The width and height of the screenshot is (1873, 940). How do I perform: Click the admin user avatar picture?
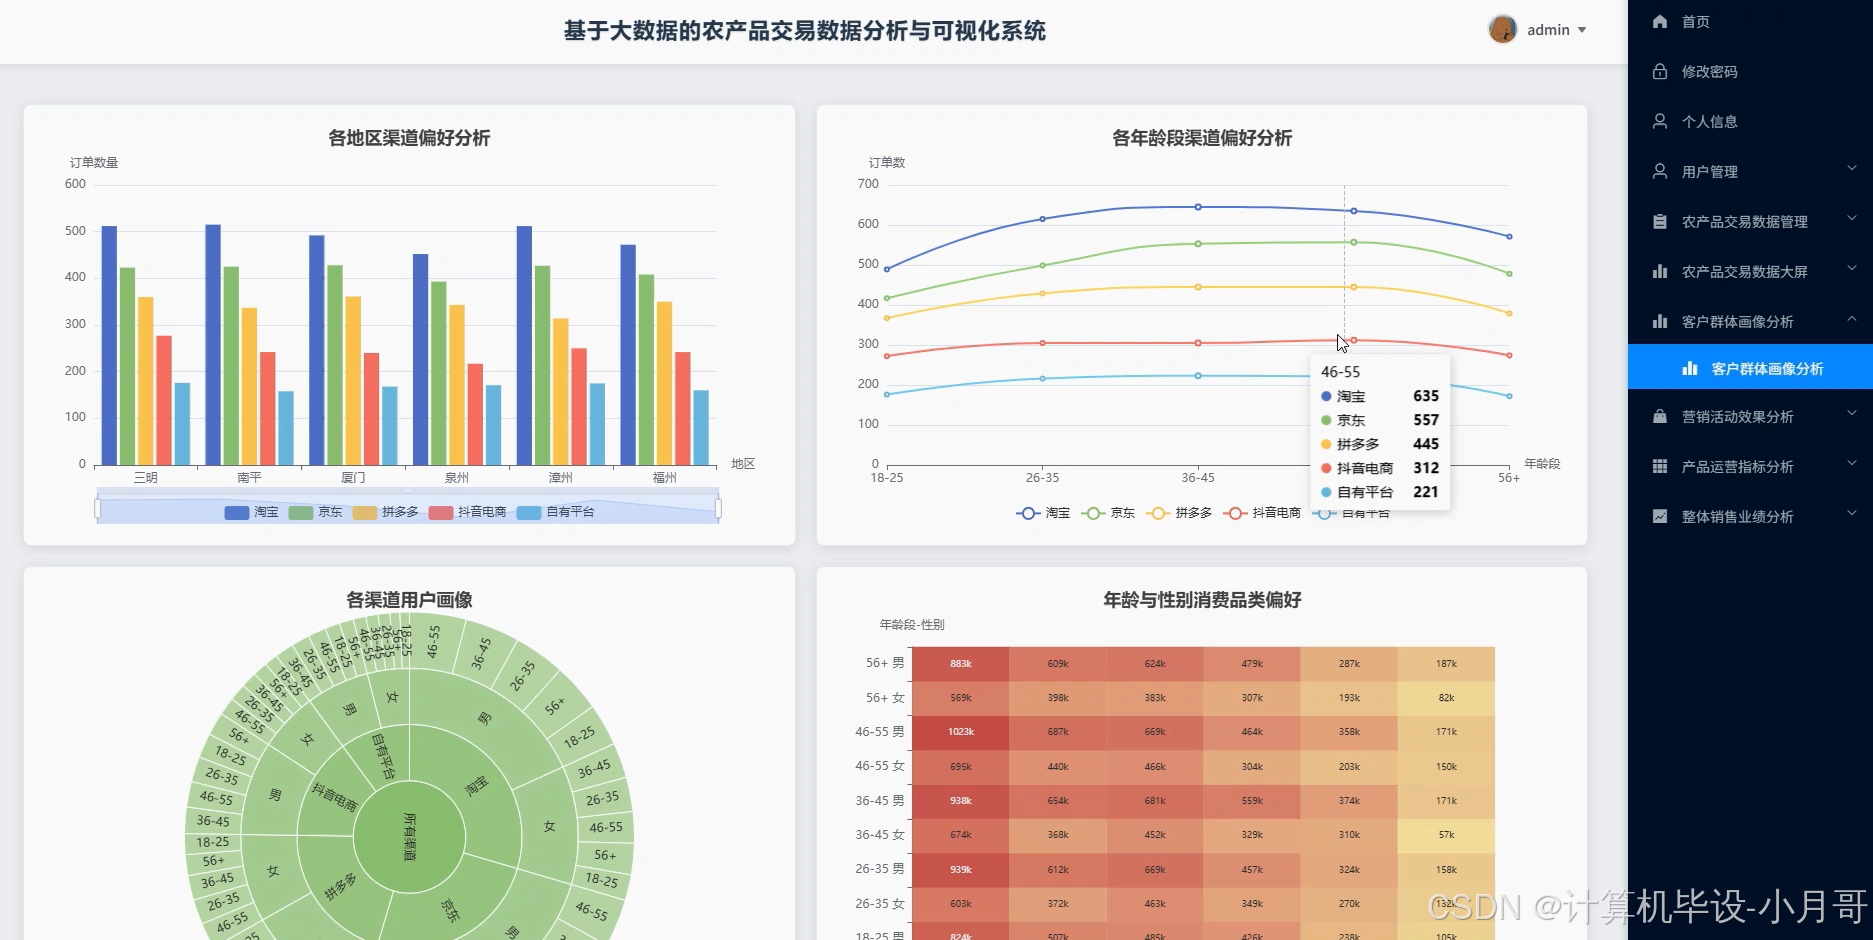tap(1502, 30)
